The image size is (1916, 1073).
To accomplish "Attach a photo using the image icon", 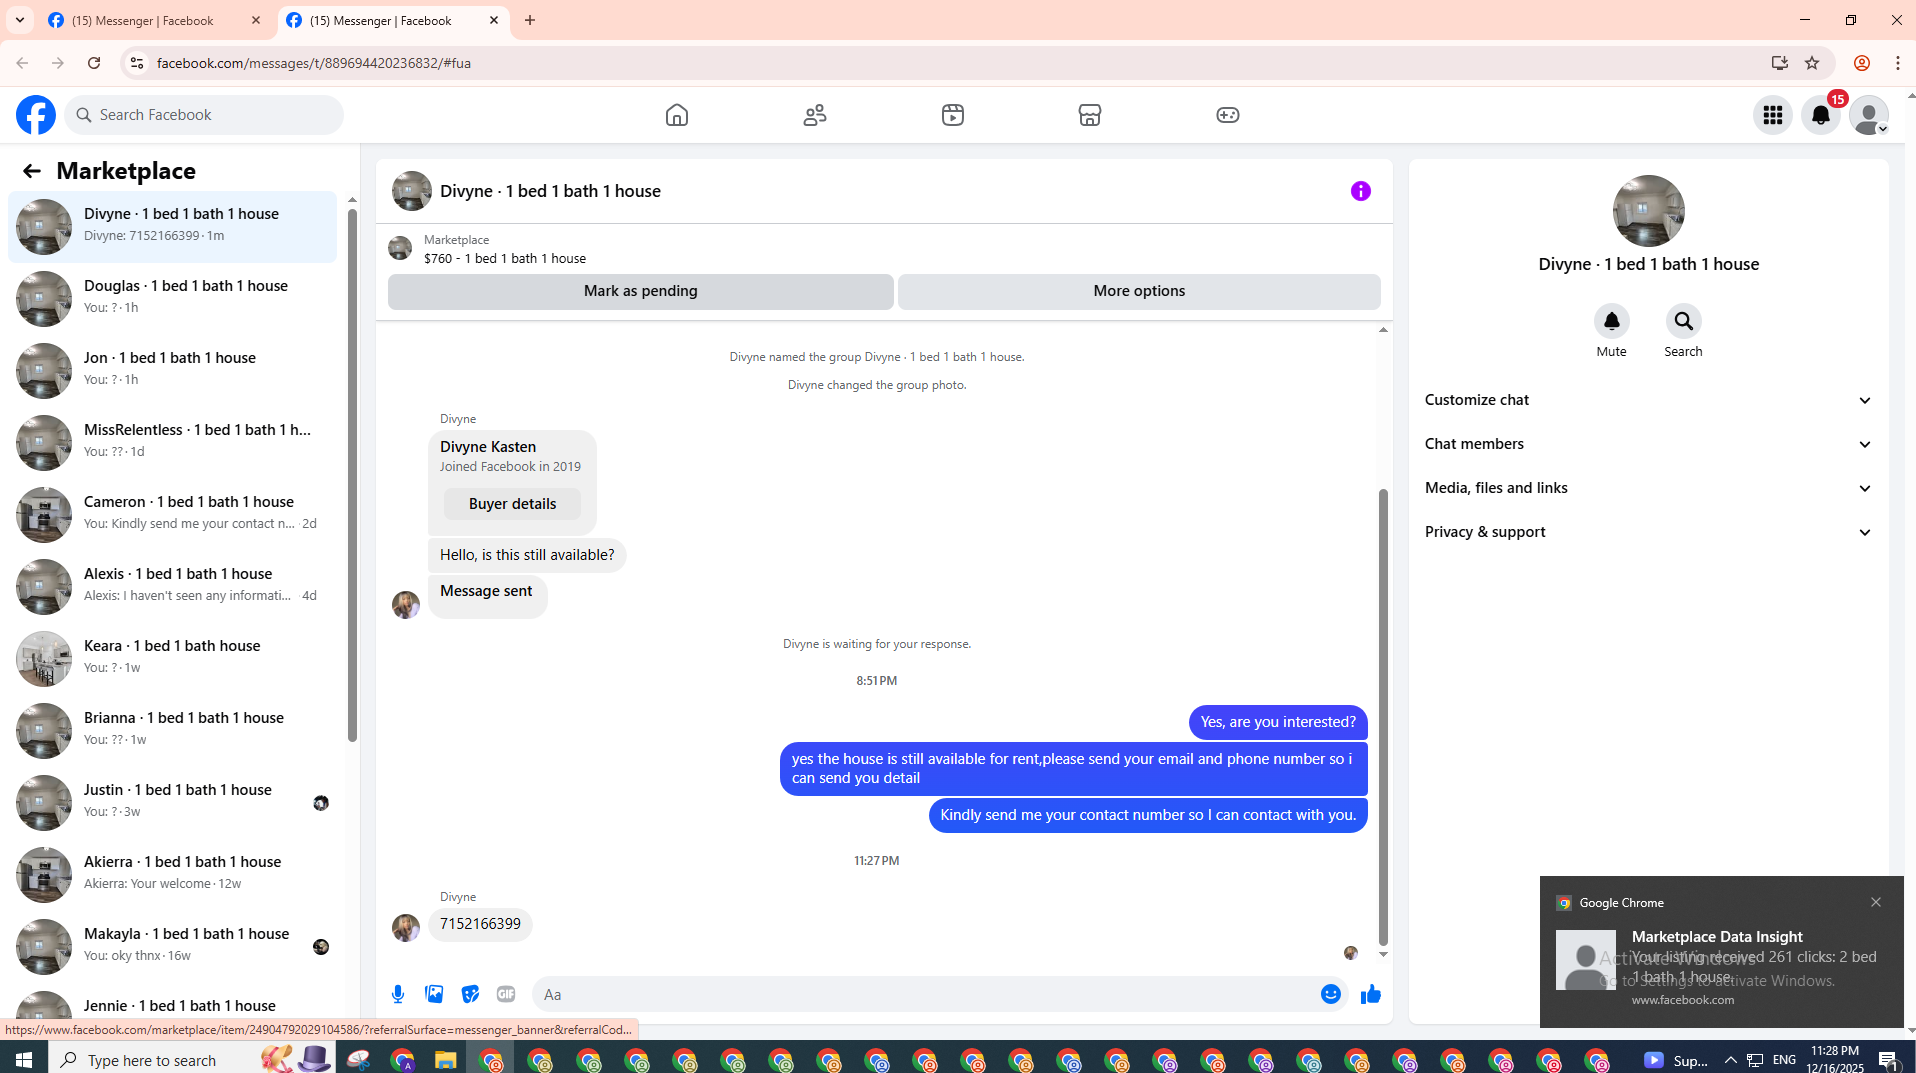I will click(x=434, y=994).
